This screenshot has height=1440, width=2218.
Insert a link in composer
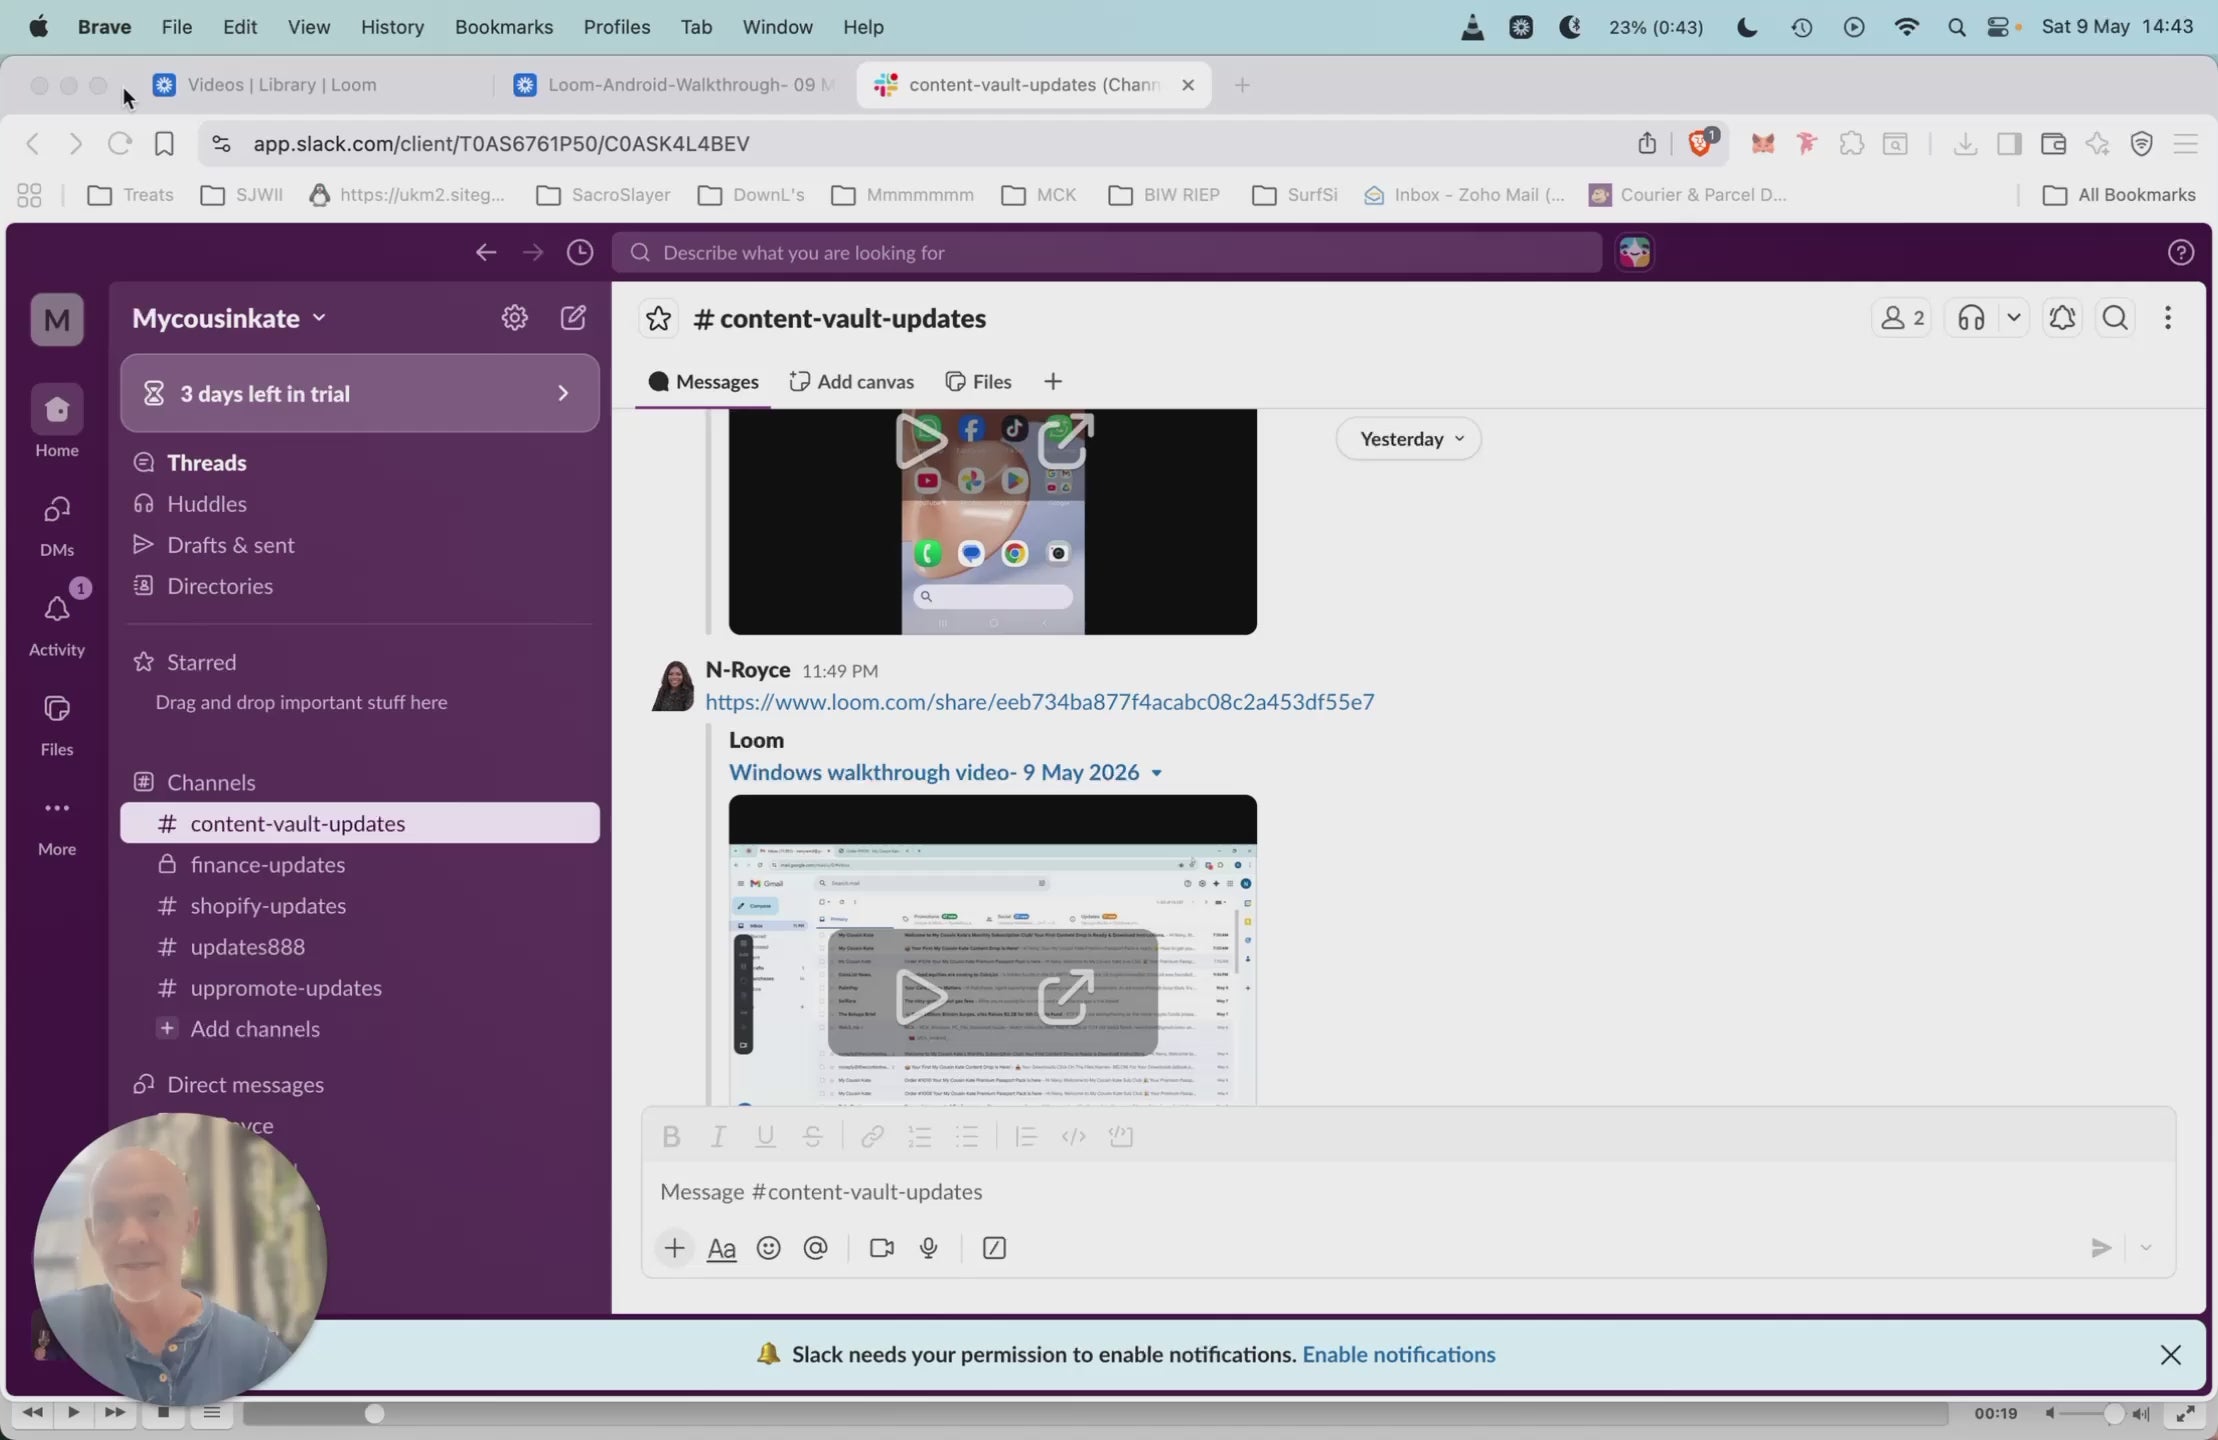point(872,1137)
